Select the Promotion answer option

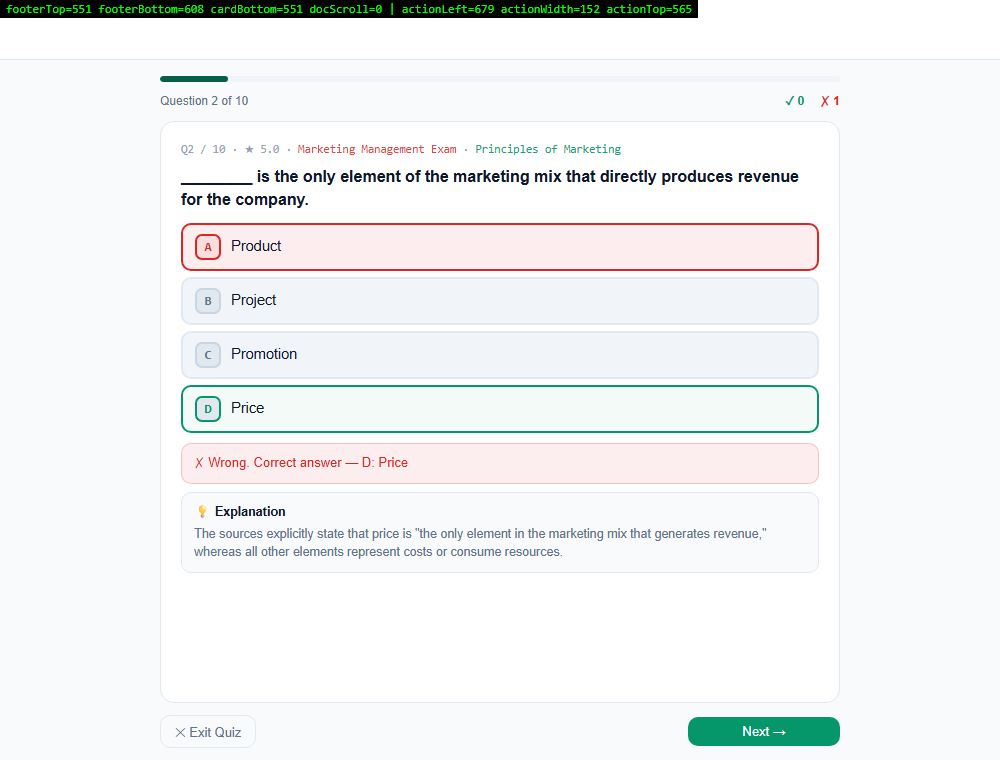[x=500, y=355]
